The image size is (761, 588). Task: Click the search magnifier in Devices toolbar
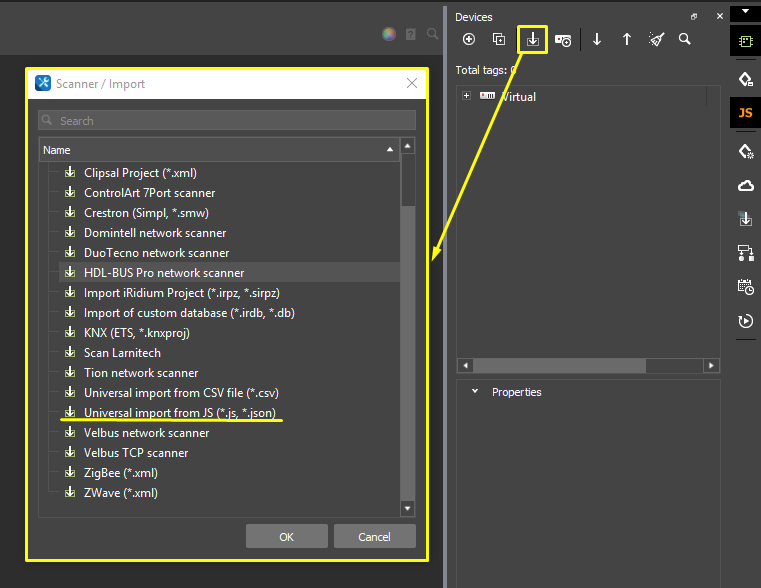(x=685, y=39)
